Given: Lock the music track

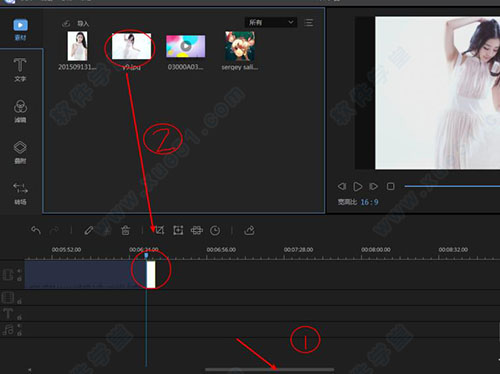Looking at the screenshot, I should [x=19, y=333].
